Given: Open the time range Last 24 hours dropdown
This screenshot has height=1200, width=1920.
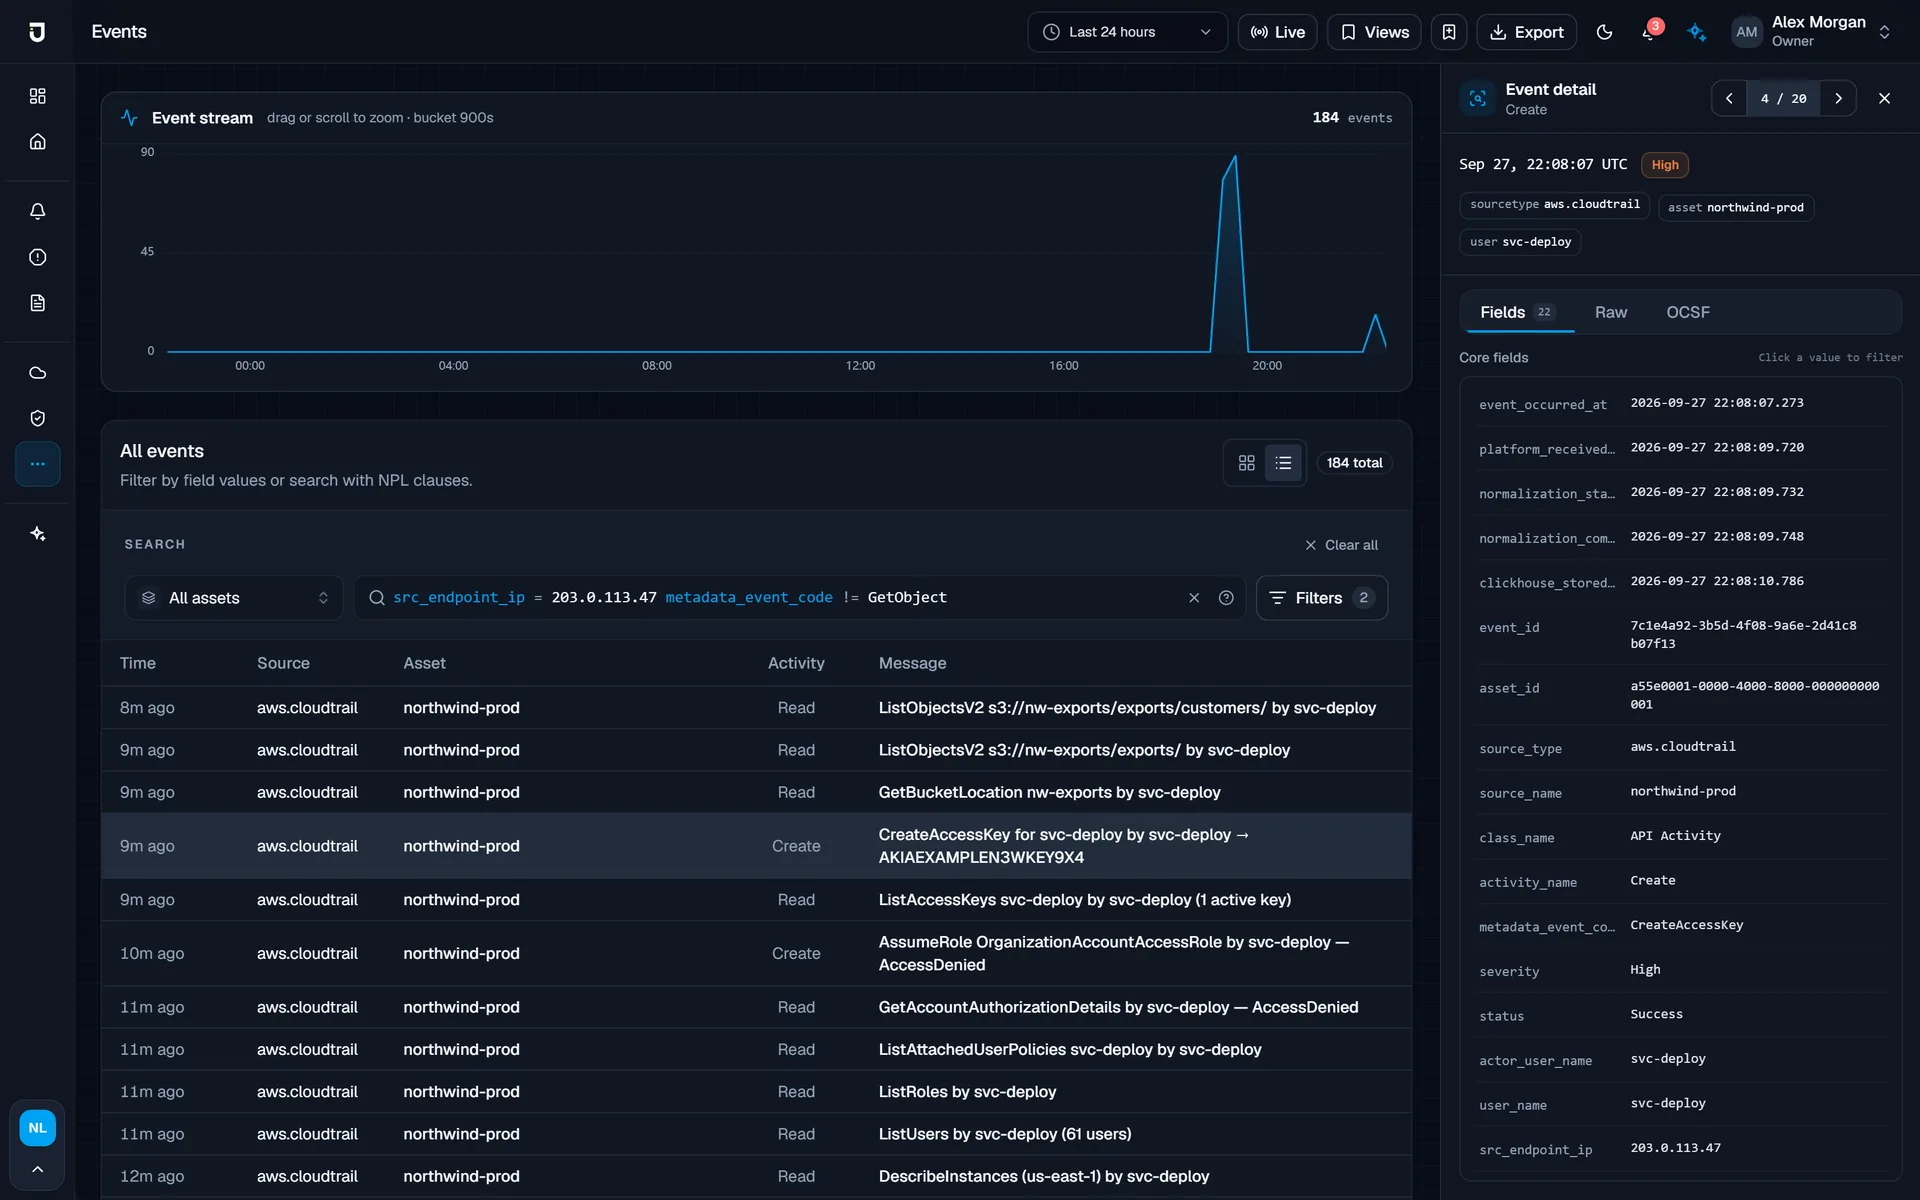Looking at the screenshot, I should tap(1127, 32).
